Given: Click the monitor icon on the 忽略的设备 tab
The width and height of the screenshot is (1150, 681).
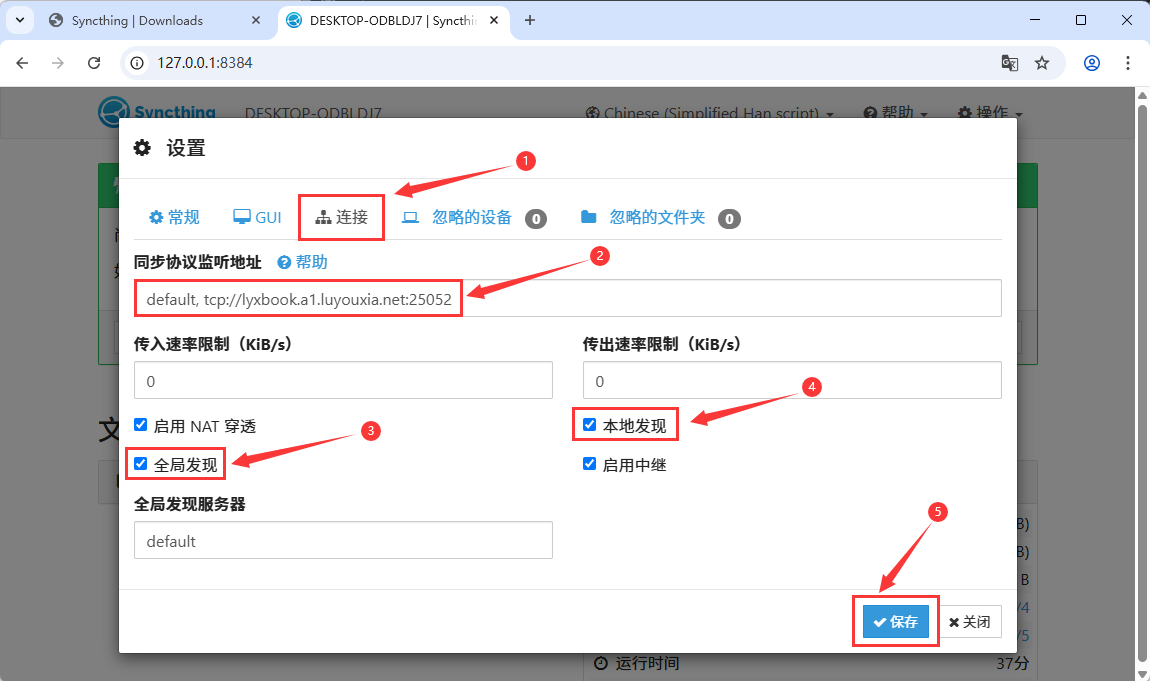Looking at the screenshot, I should pyautogui.click(x=410, y=217).
